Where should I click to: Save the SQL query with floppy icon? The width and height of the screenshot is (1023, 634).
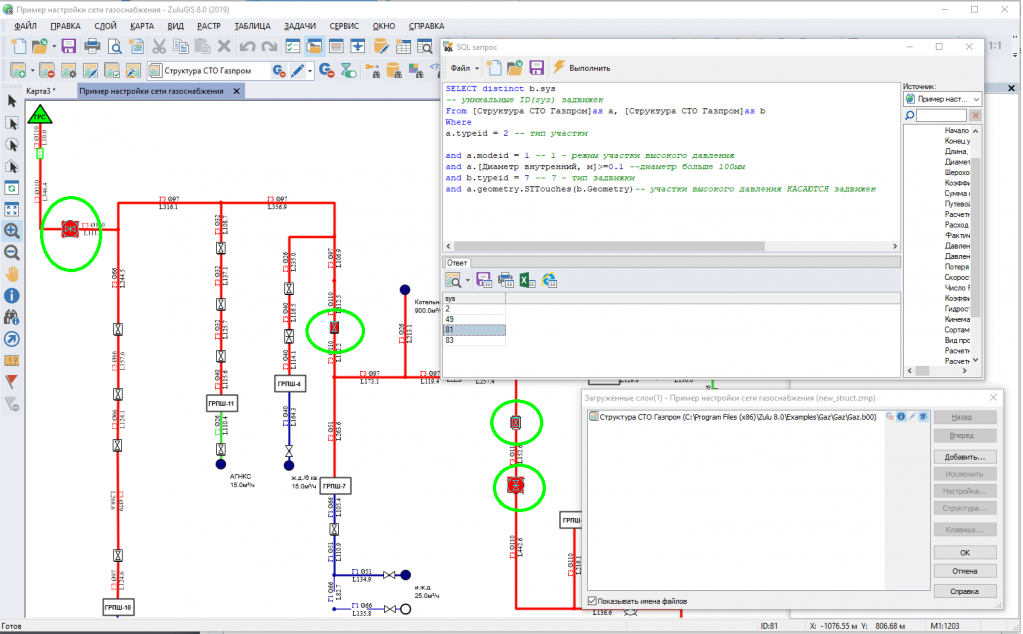click(536, 68)
